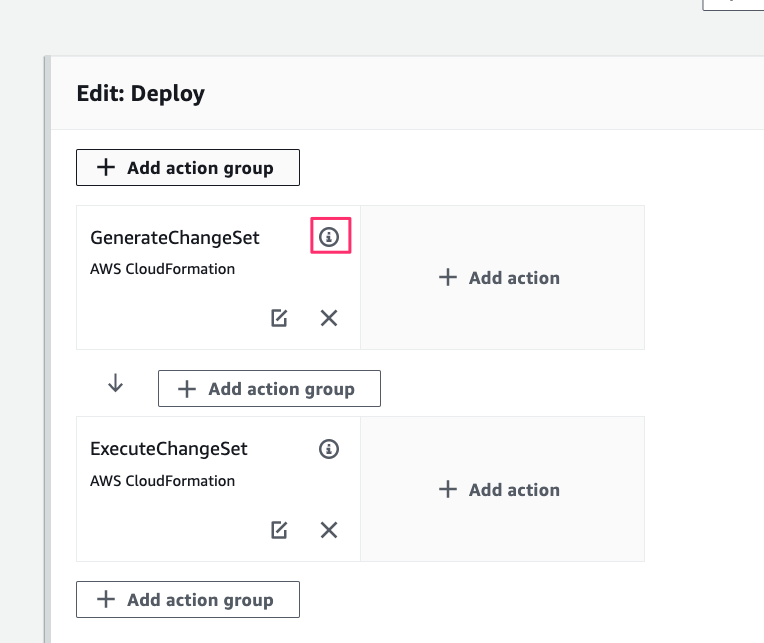Add action group below the down arrow

[x=269, y=389]
